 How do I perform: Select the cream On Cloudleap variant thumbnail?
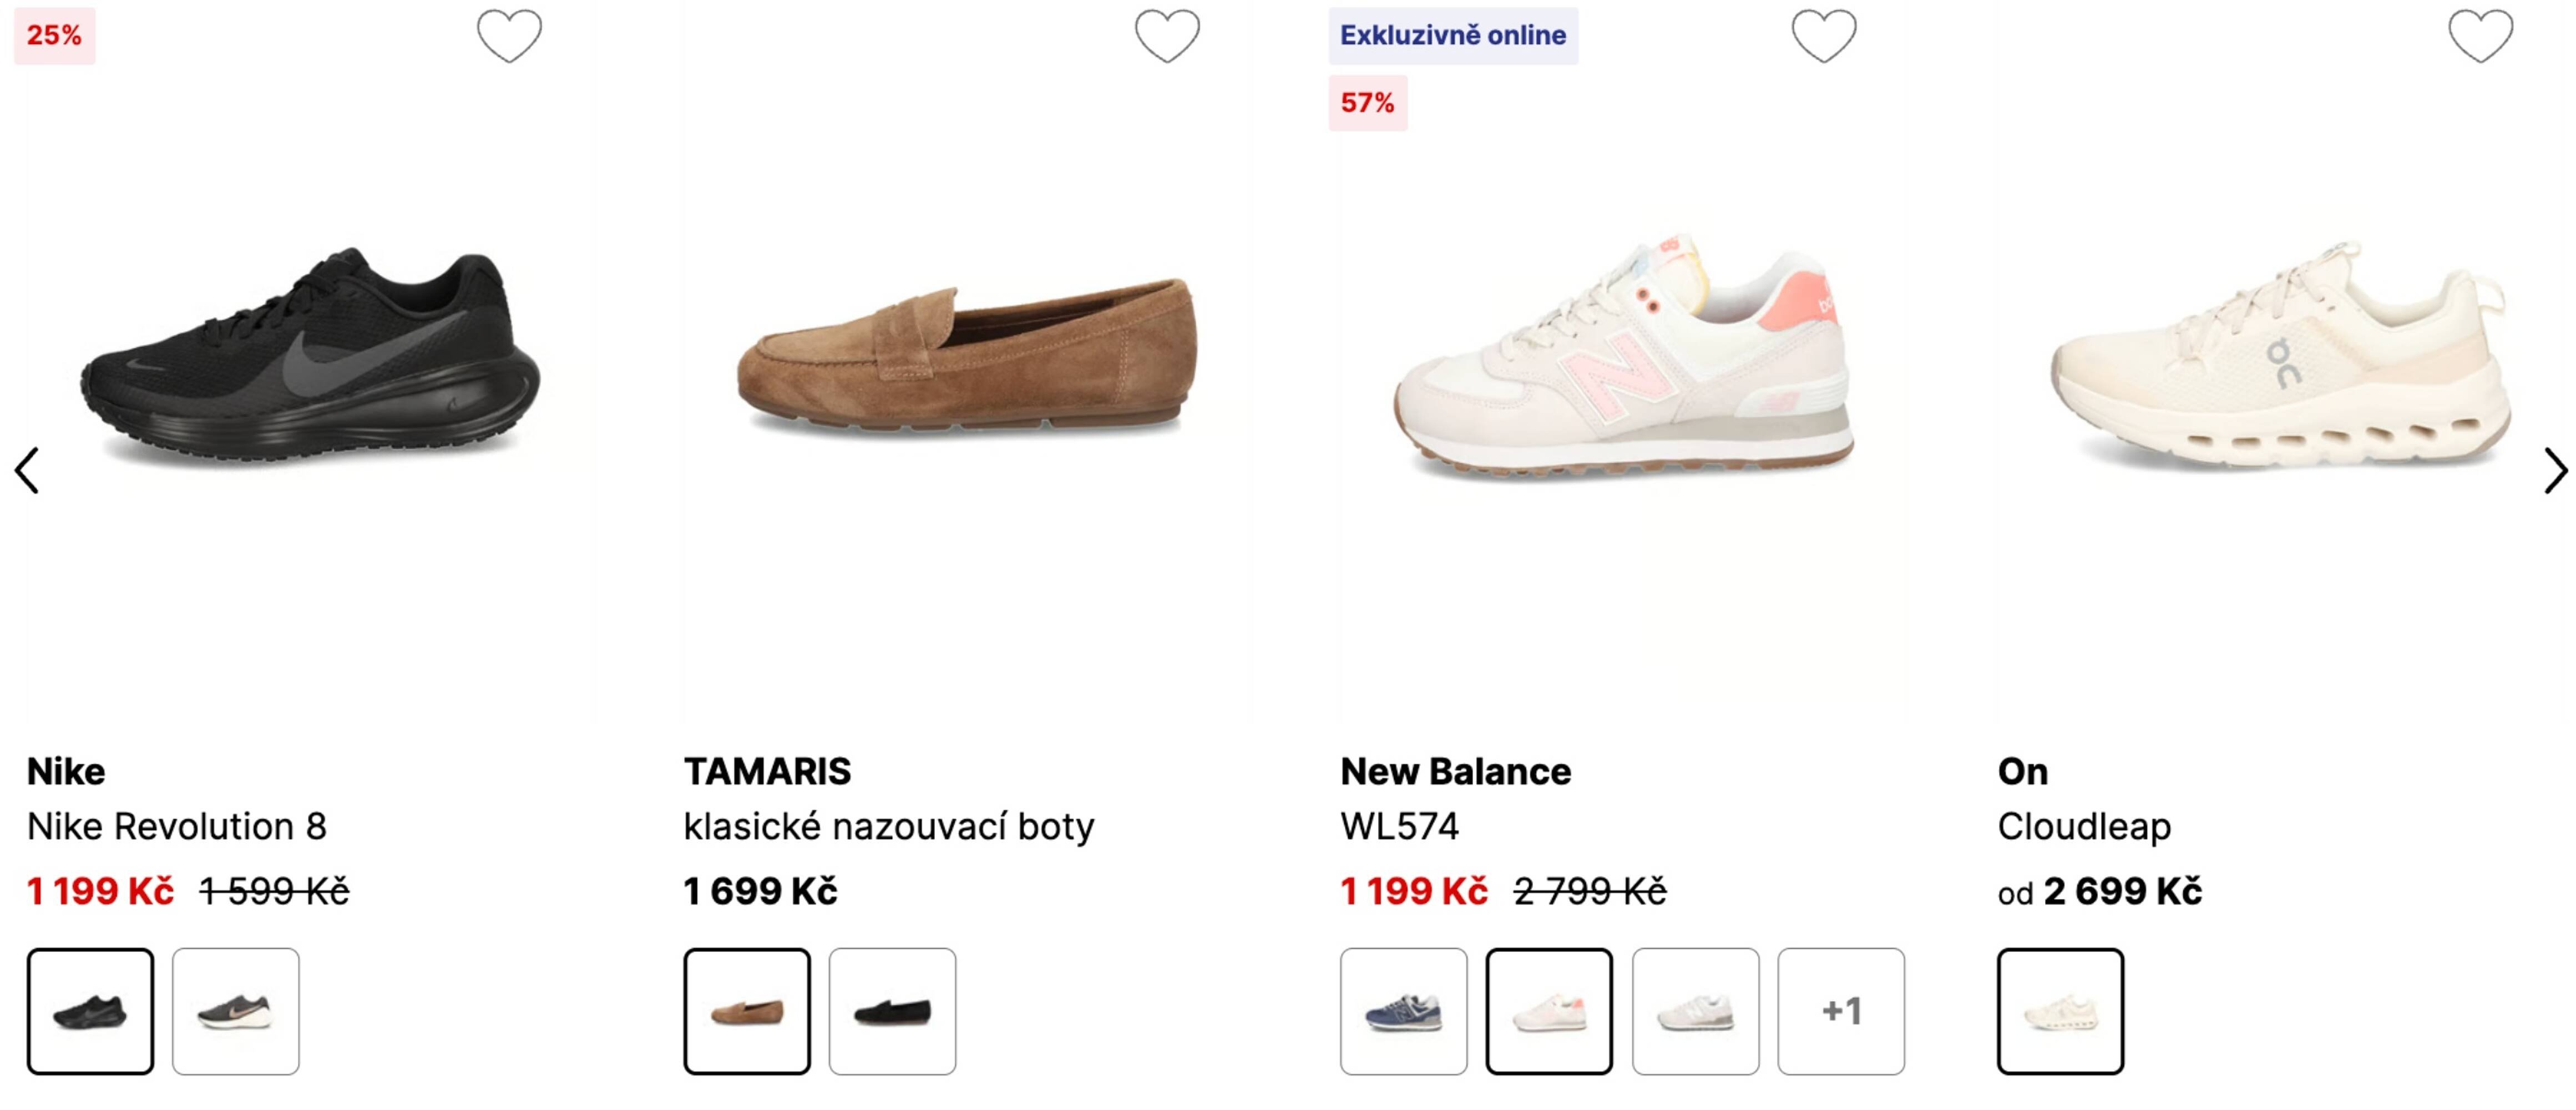click(x=2061, y=1011)
